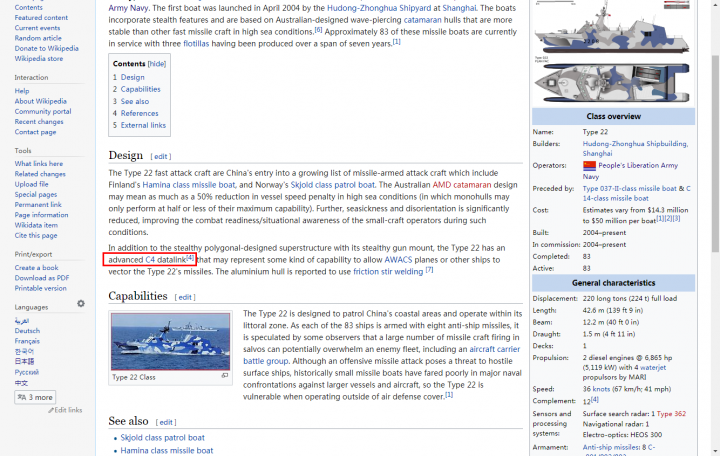The width and height of the screenshot is (720, 456).
Task: Switch to Русский language version
Action: pos(27,372)
